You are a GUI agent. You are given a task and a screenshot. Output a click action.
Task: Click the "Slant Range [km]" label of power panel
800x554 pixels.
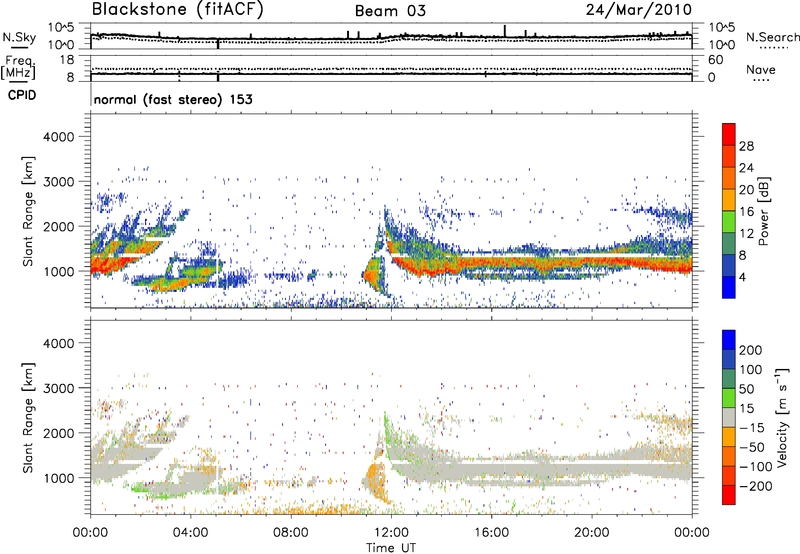28,211
